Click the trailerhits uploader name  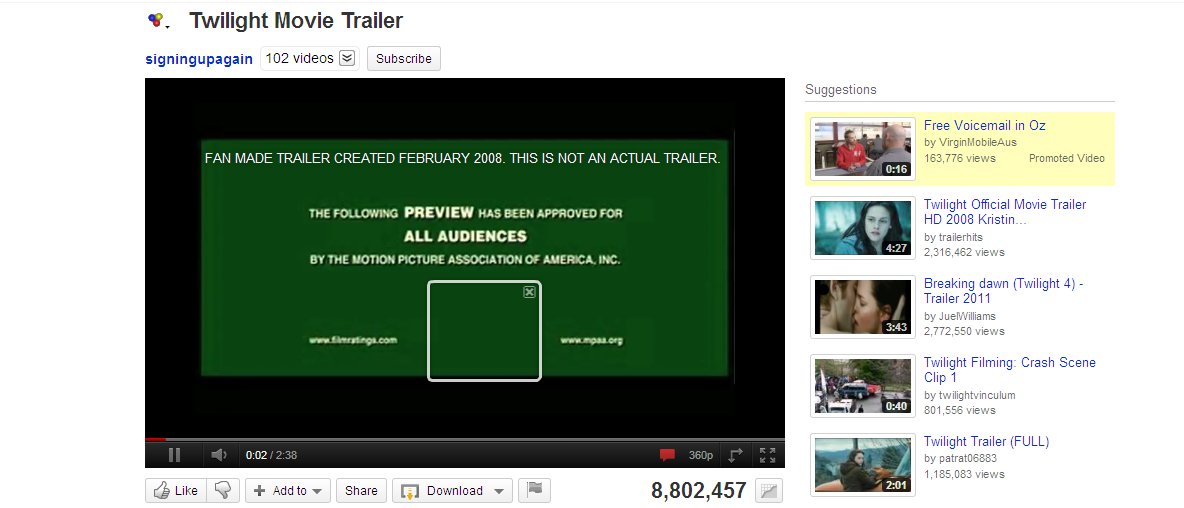pos(960,237)
